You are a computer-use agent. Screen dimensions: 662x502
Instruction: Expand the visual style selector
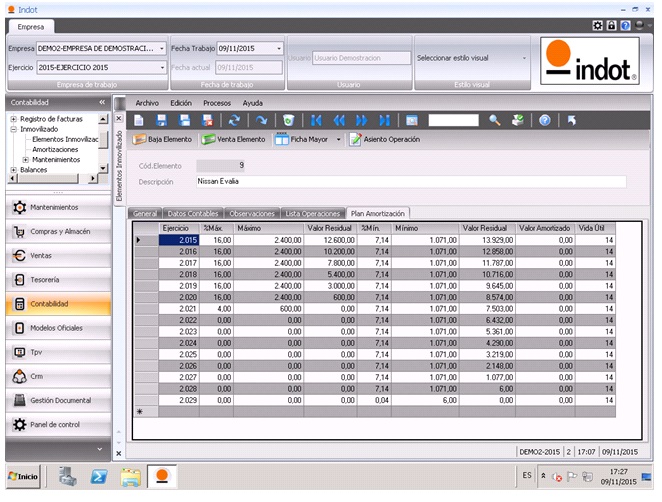[524, 58]
